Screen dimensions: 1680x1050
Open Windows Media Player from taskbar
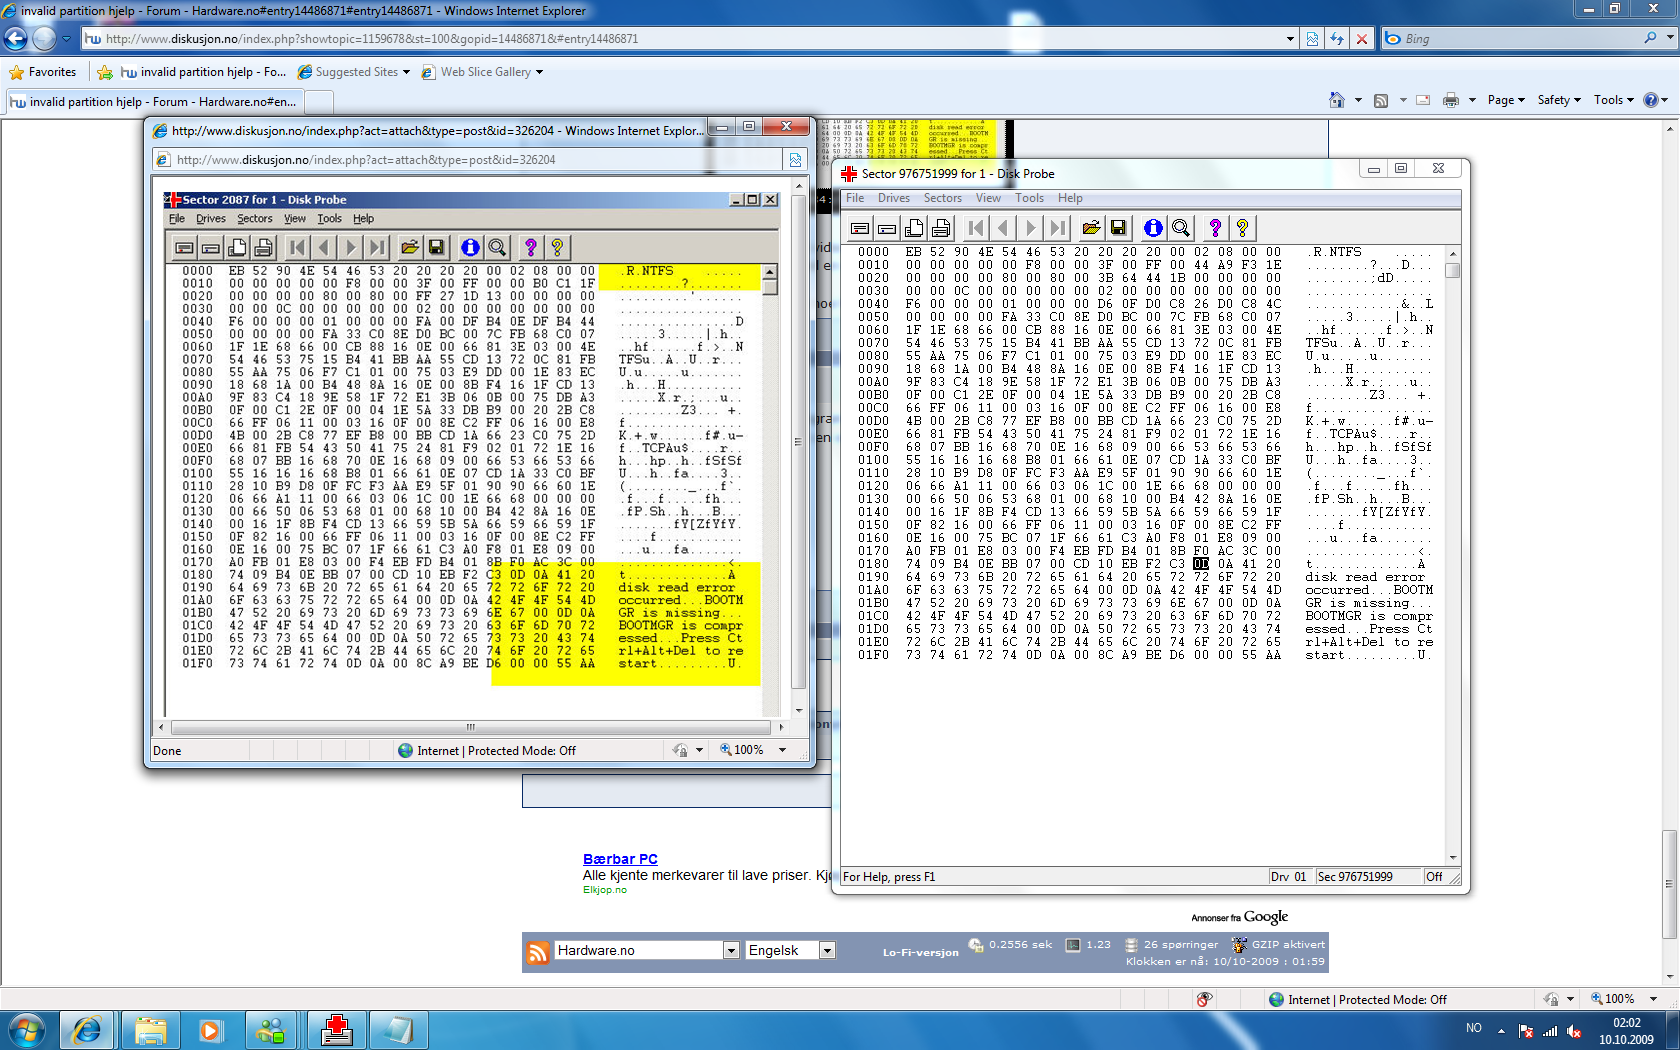point(210,1030)
